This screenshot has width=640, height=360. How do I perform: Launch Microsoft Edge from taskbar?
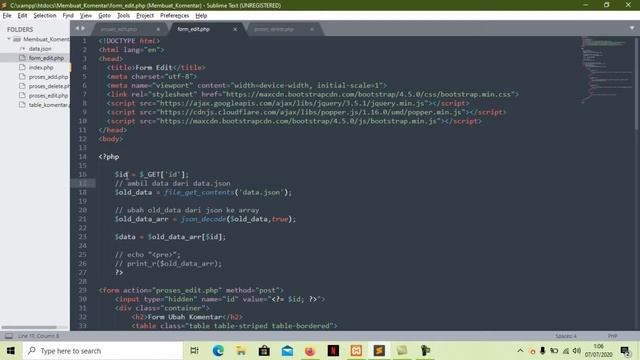(x=218, y=351)
